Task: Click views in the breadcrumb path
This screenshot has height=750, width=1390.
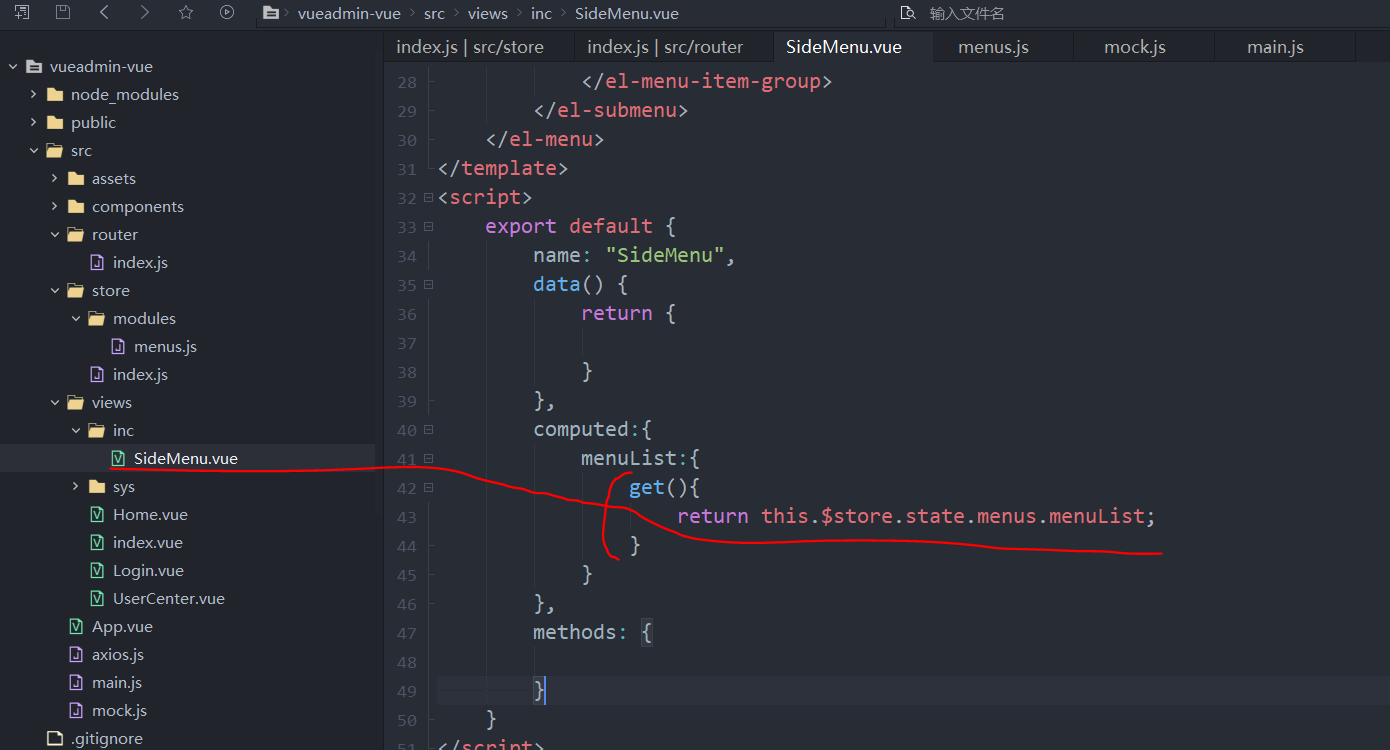Action: (488, 13)
